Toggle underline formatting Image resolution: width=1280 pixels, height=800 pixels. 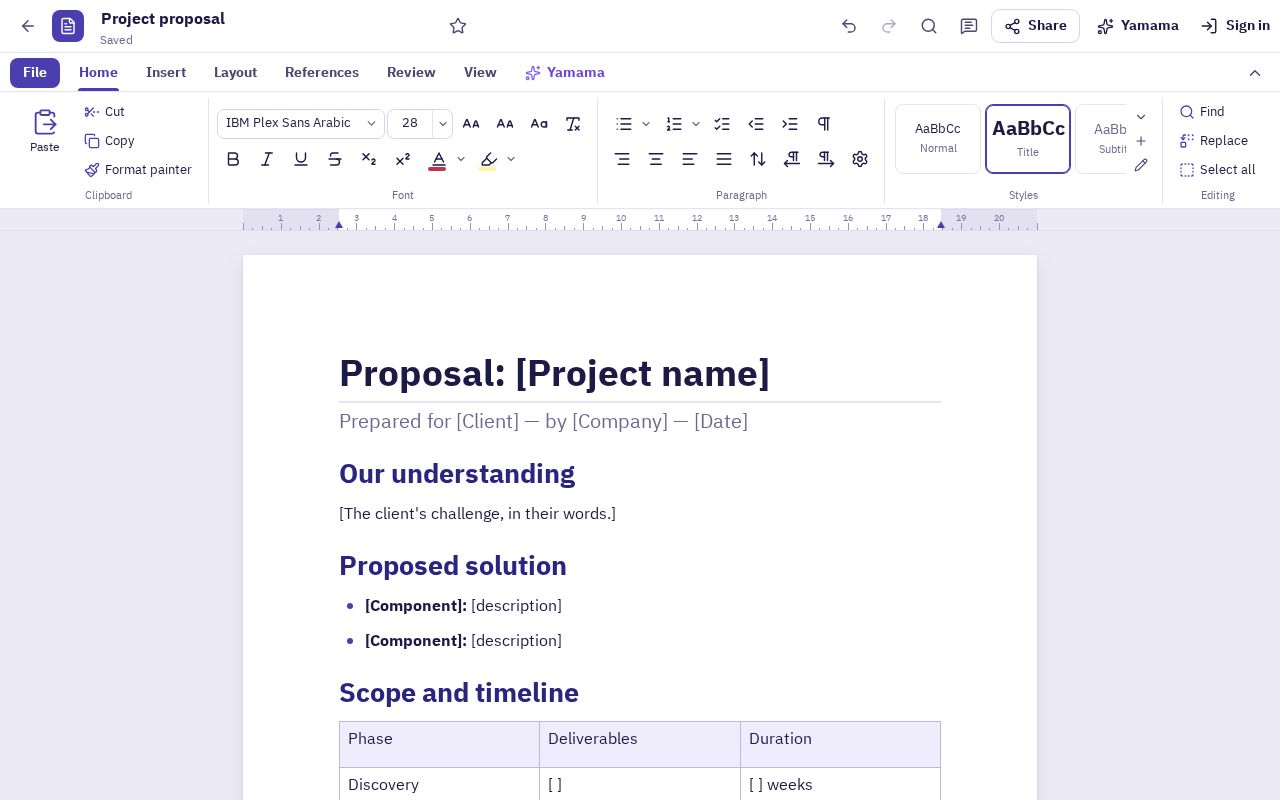pos(301,159)
